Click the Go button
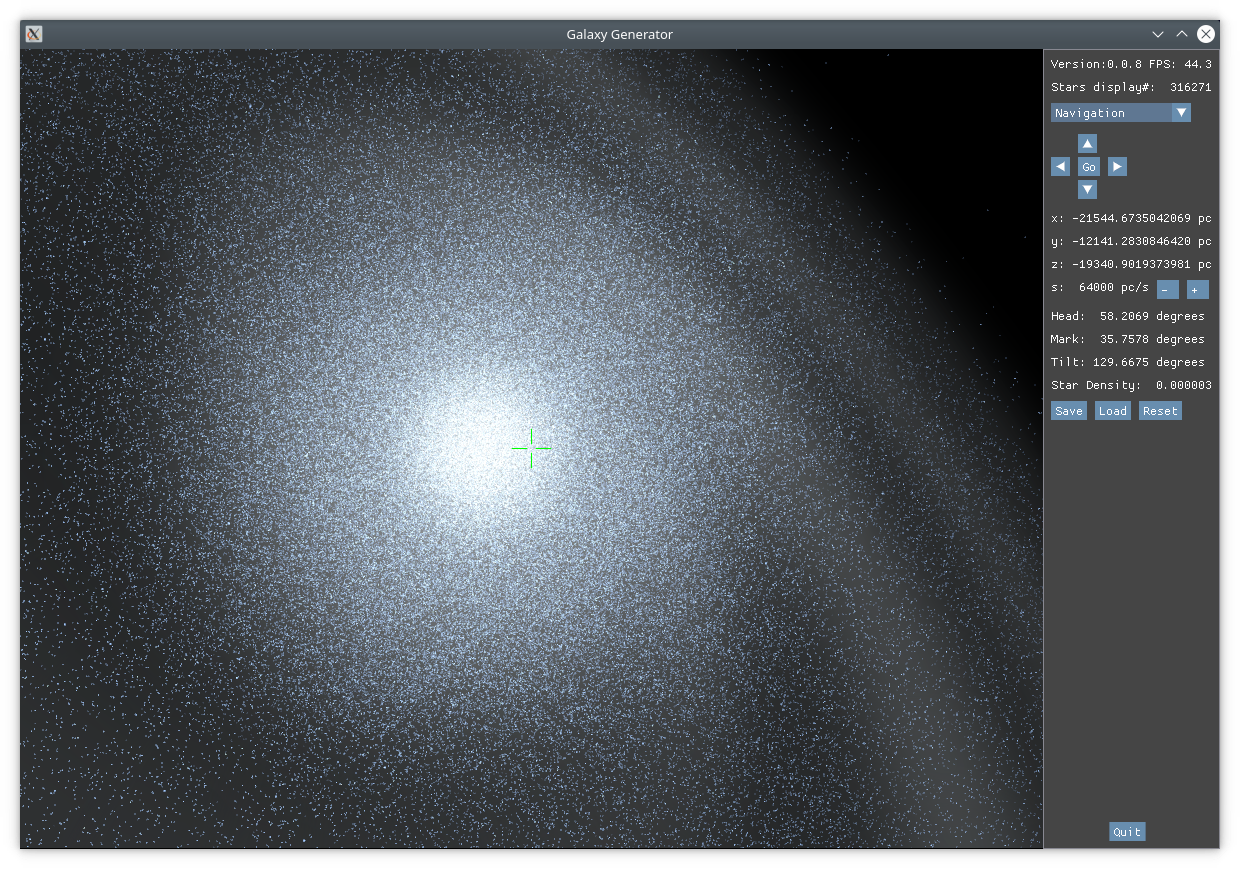This screenshot has width=1240, height=869. pos(1089,167)
